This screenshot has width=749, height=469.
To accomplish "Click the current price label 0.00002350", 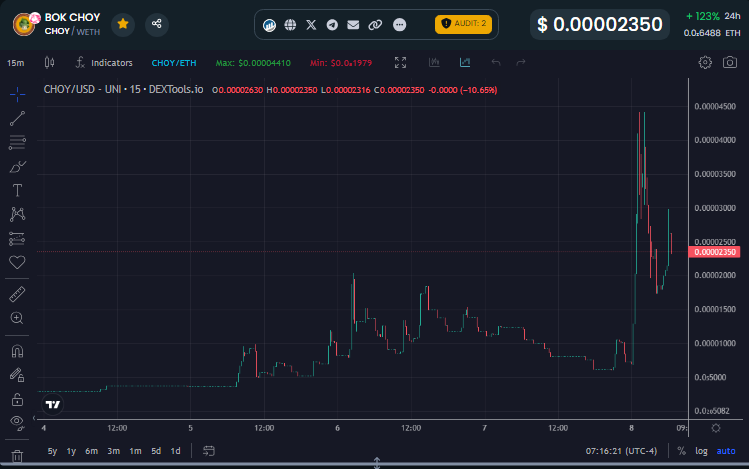I will coord(715,252).
